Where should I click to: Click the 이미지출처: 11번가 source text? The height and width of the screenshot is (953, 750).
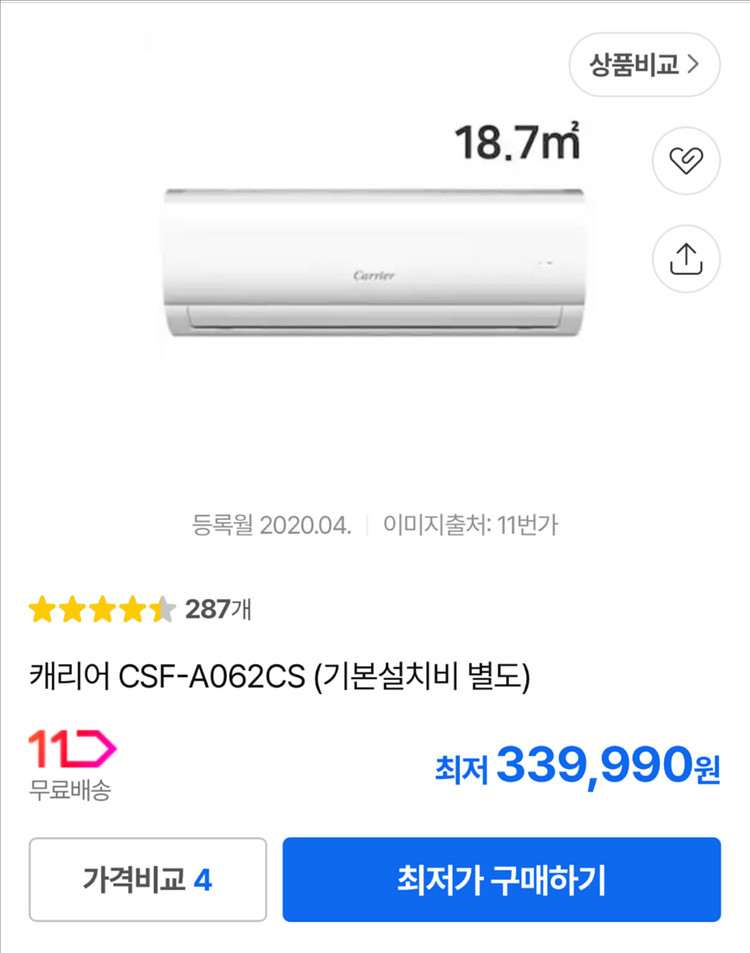tap(469, 525)
